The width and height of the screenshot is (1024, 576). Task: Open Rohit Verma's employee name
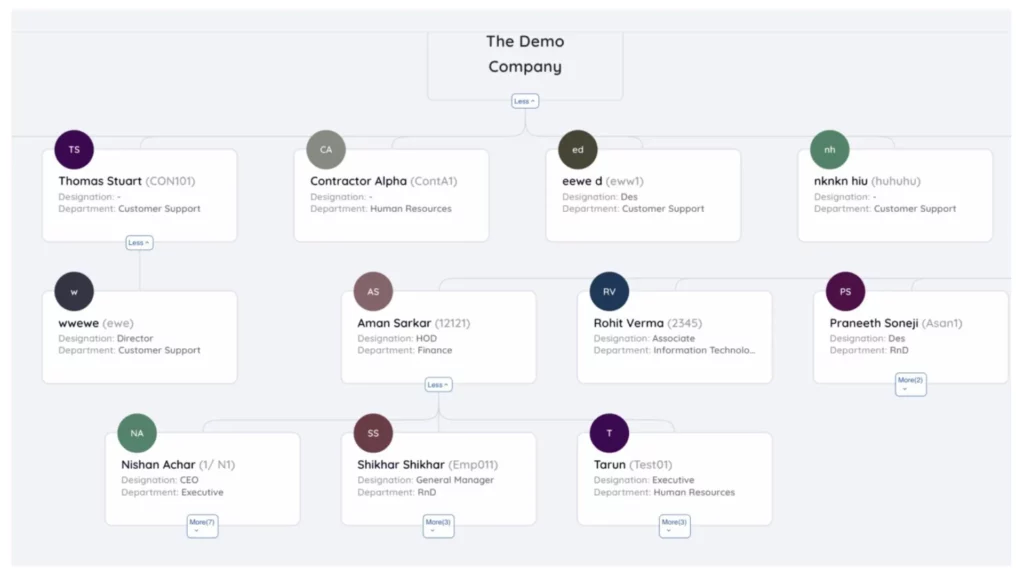coord(628,323)
